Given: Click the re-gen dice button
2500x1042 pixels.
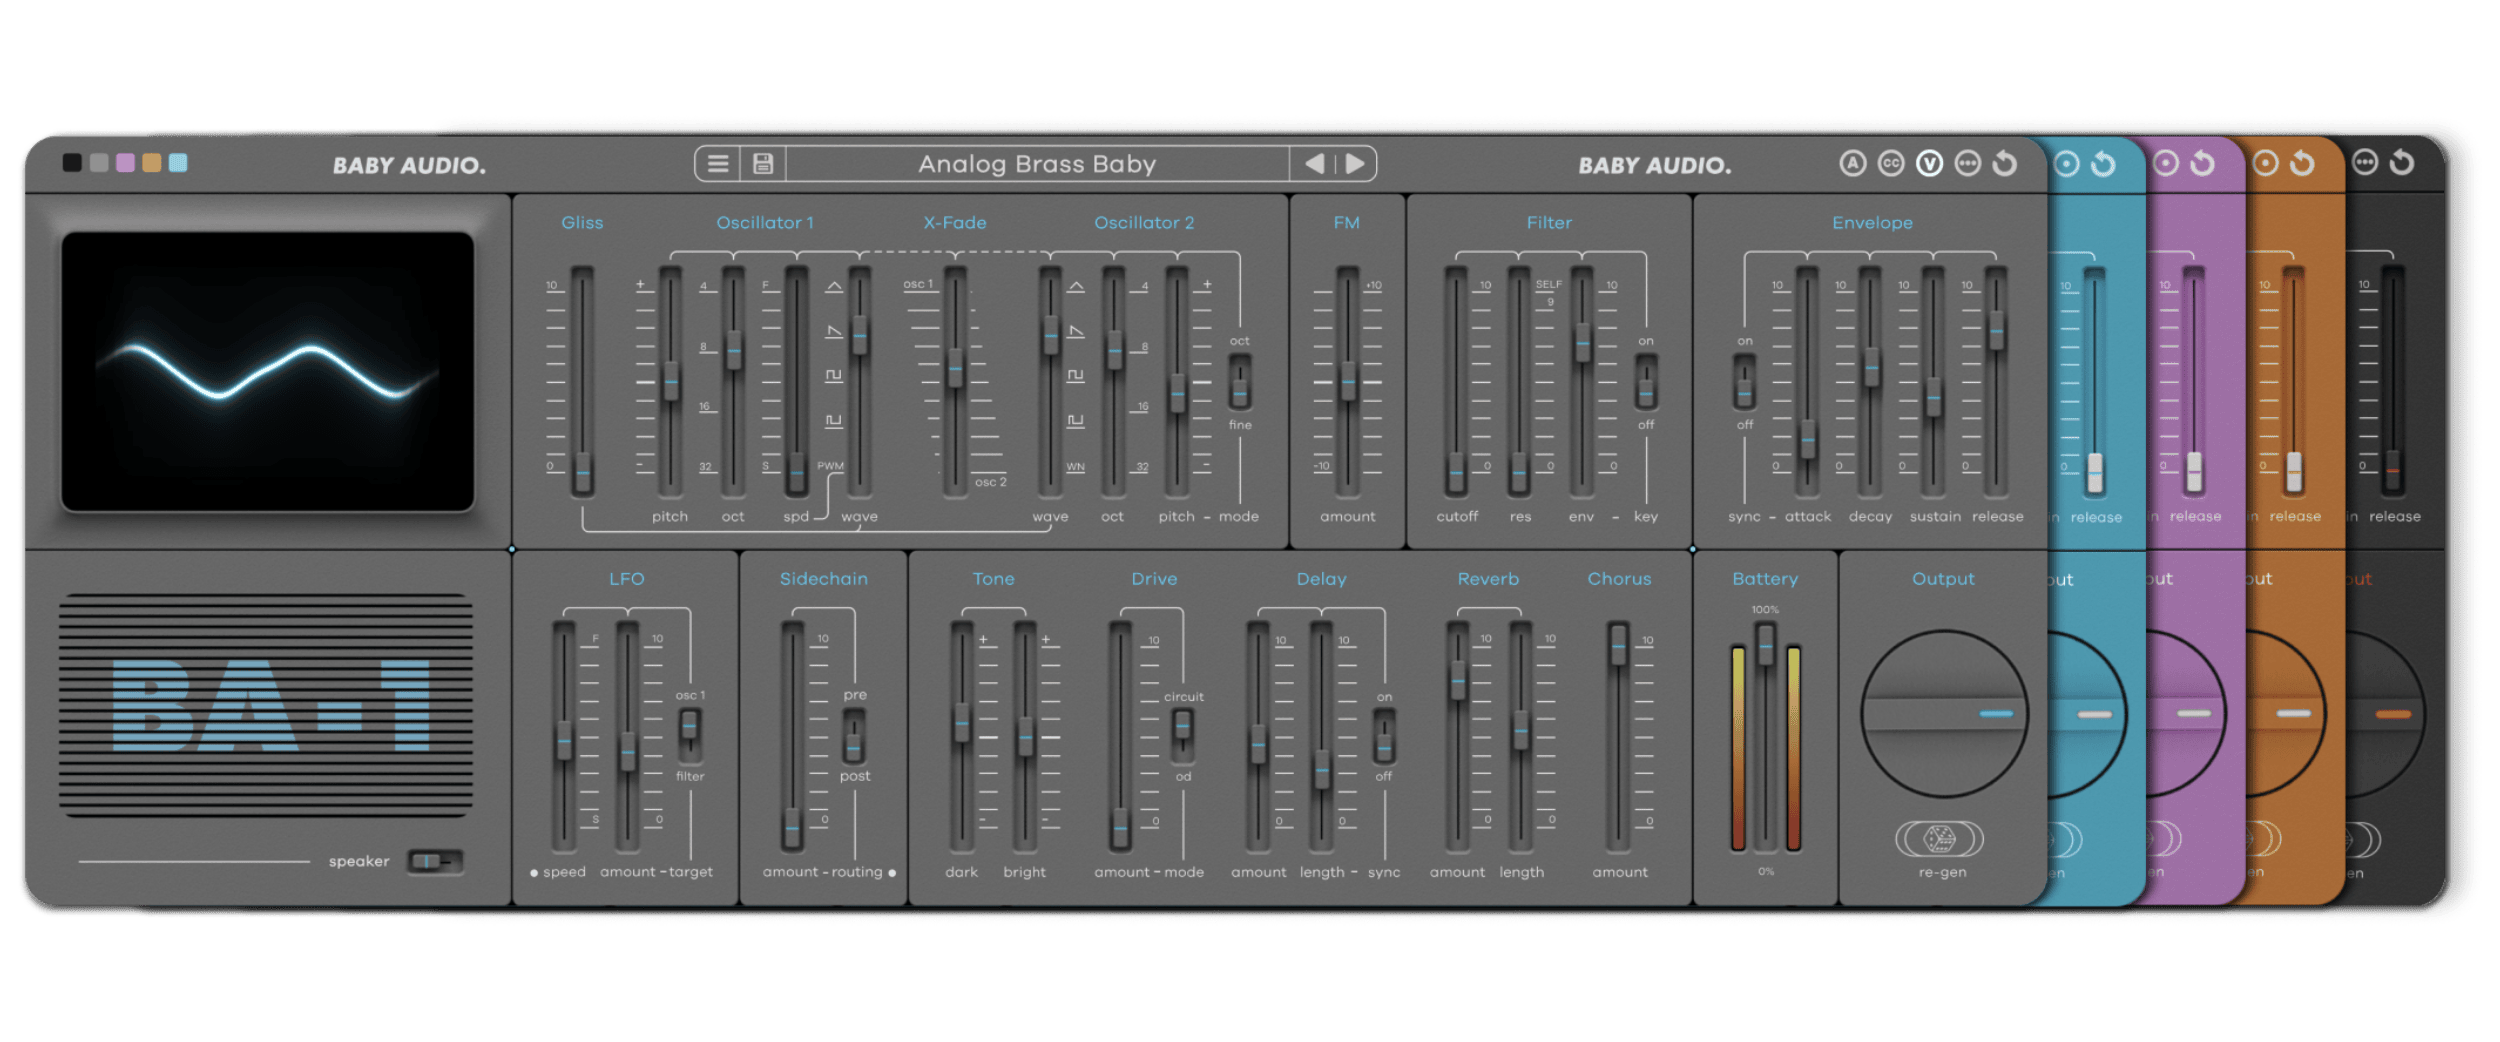Looking at the screenshot, I should (x=1940, y=839).
